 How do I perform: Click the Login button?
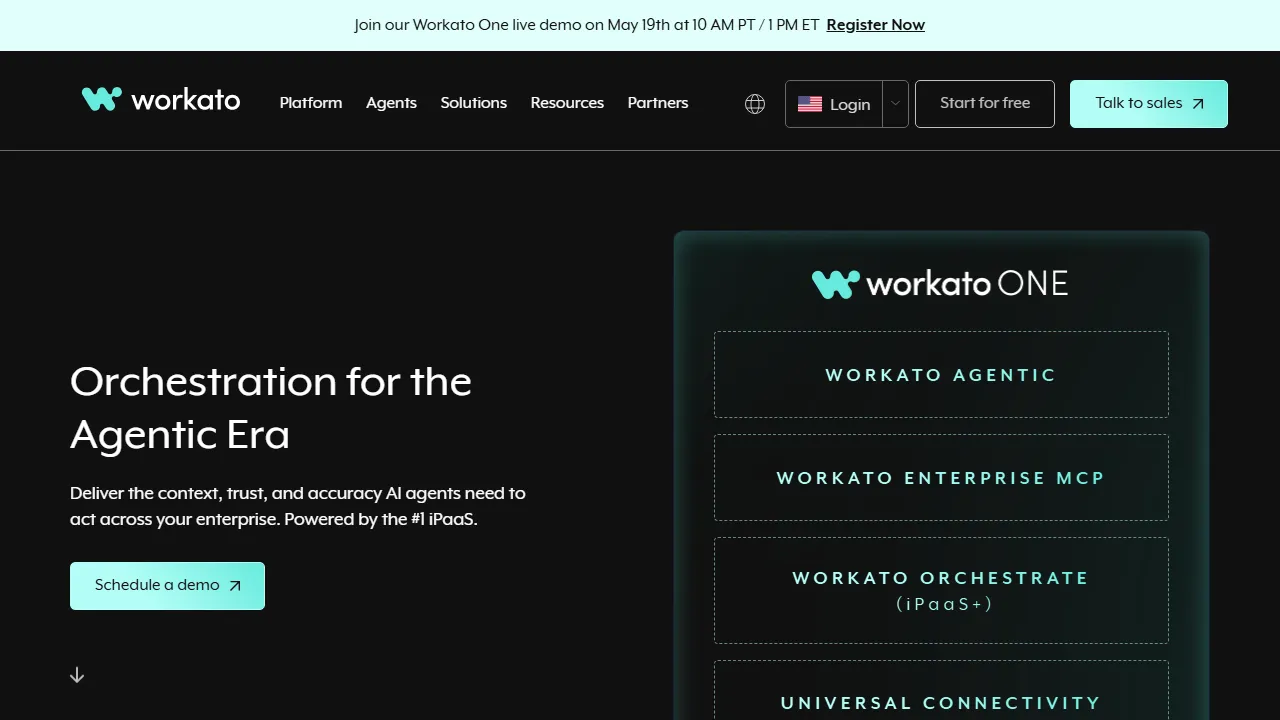point(834,104)
